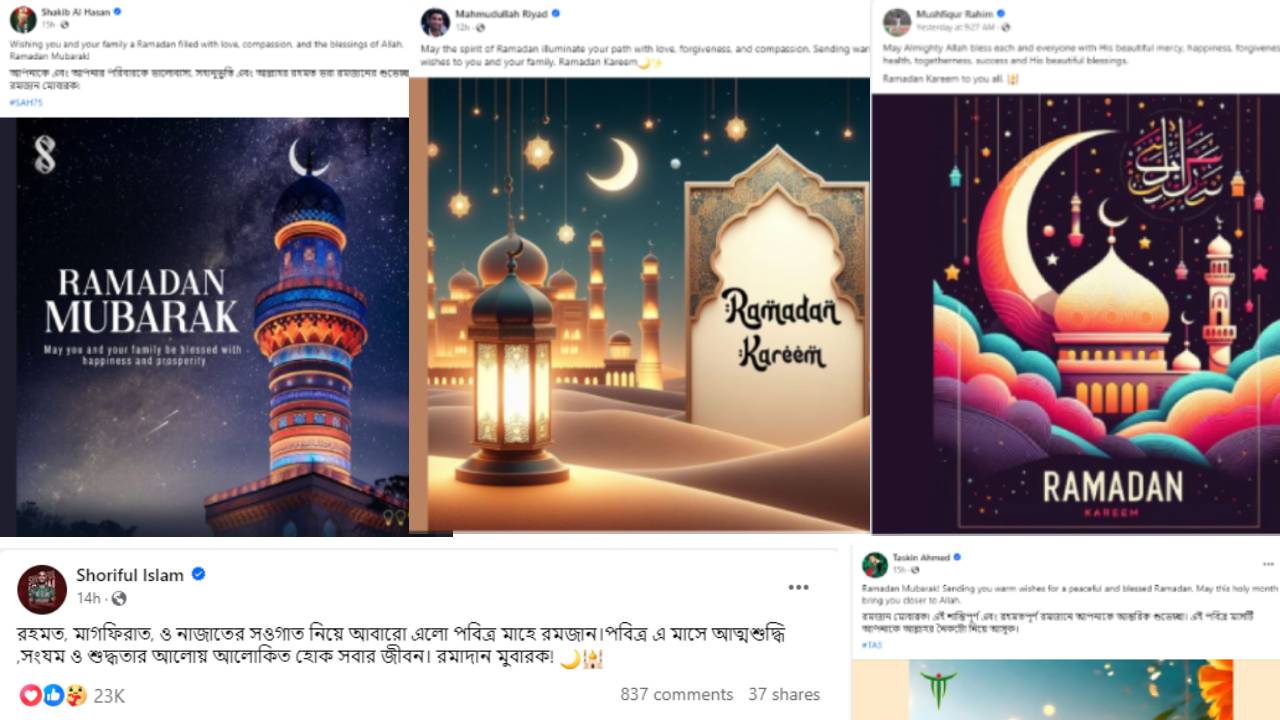This screenshot has height=720, width=1280.
Task: View the 23K reactions count
Action: click(109, 695)
